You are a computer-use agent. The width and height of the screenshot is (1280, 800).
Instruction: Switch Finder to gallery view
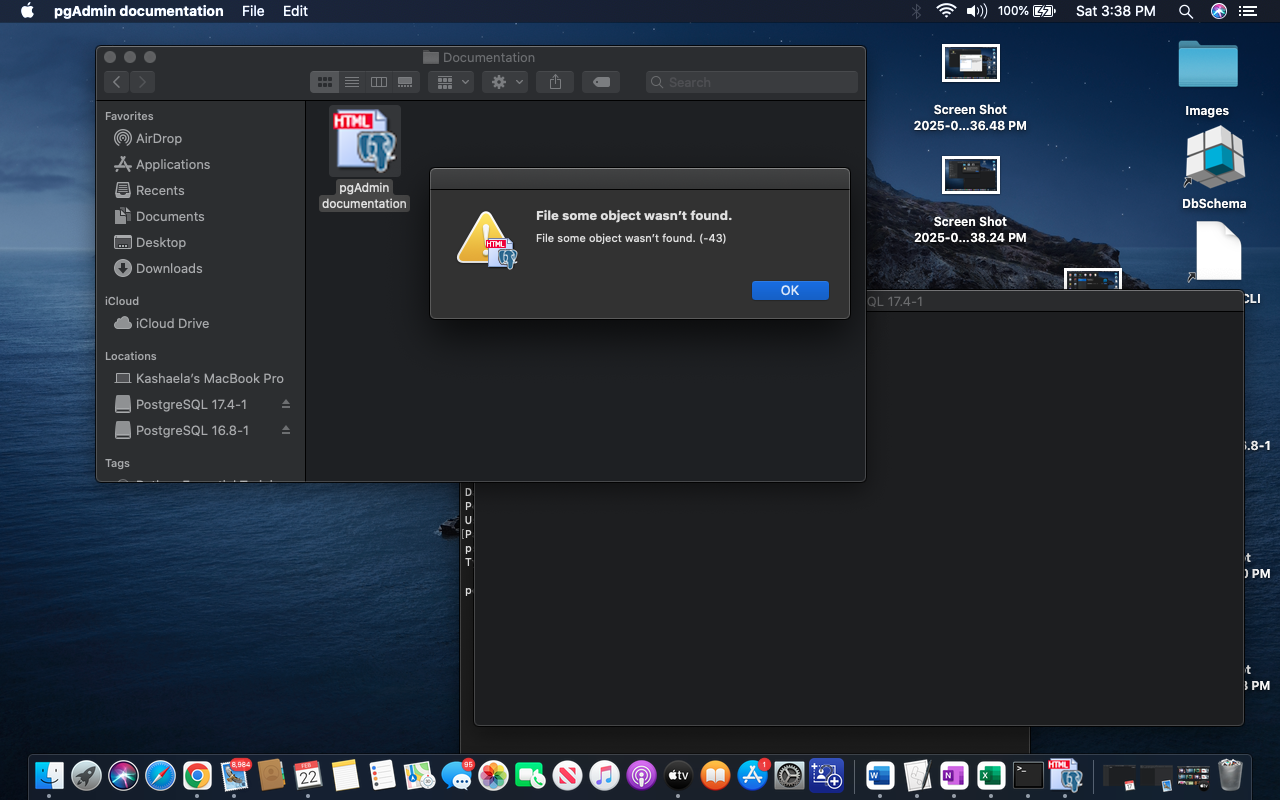(x=405, y=82)
